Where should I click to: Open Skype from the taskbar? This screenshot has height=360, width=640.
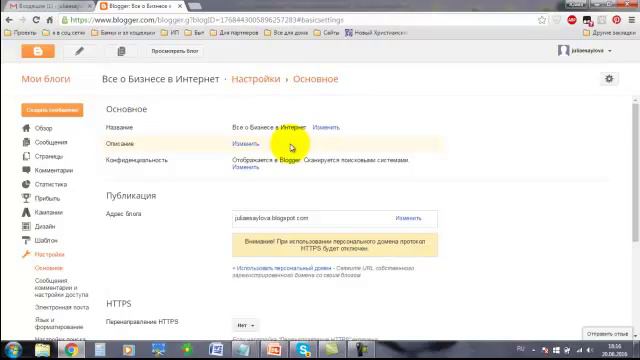coord(303,350)
